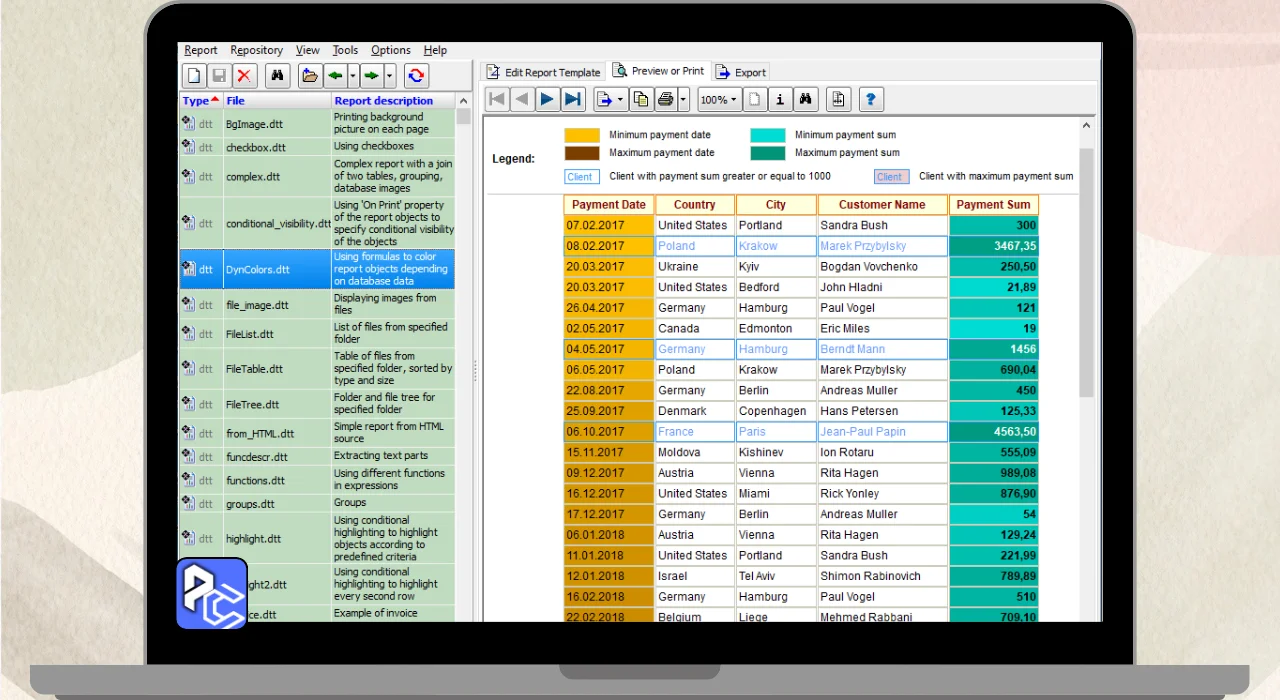Click the printer icon

666,99
